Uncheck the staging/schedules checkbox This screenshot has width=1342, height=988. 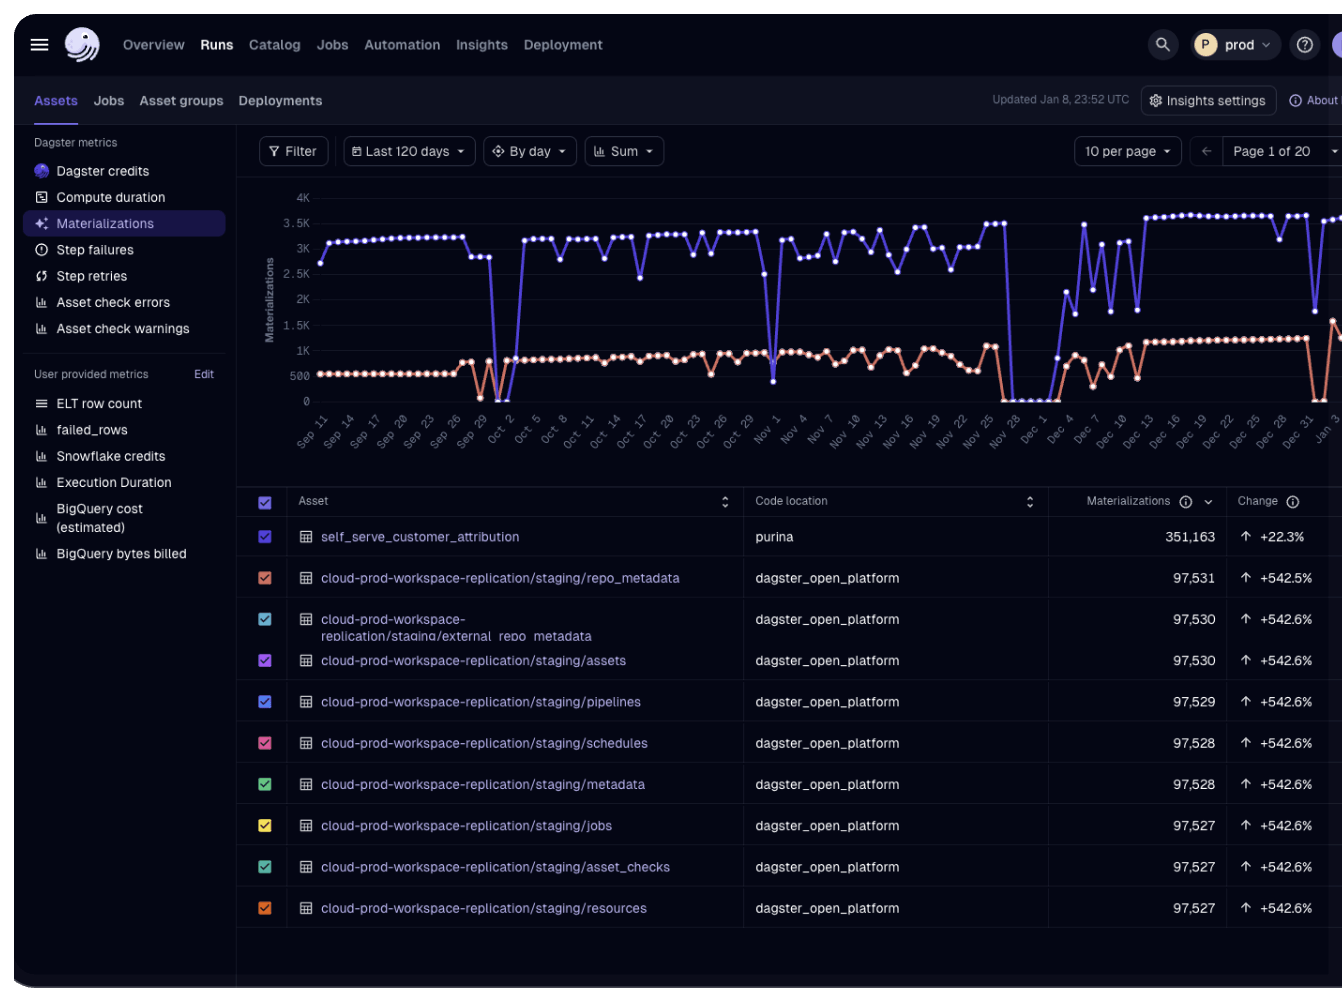point(265,743)
